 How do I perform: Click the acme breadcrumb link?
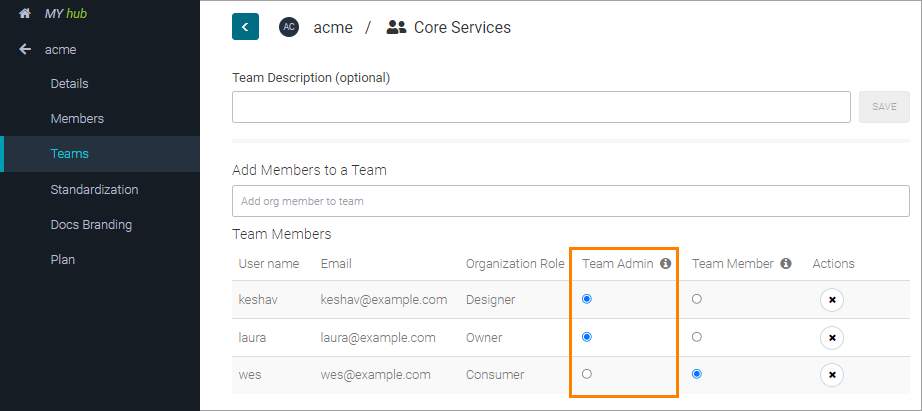click(x=333, y=28)
